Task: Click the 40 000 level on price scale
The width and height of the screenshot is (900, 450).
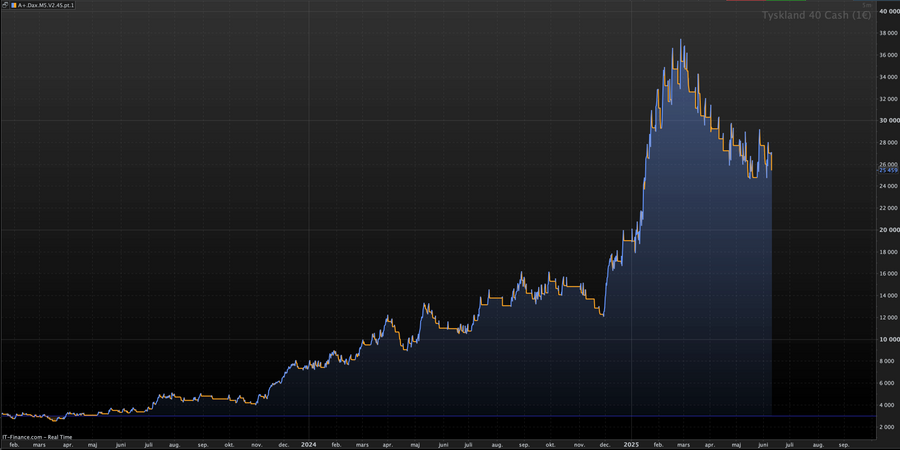Action: click(x=889, y=11)
